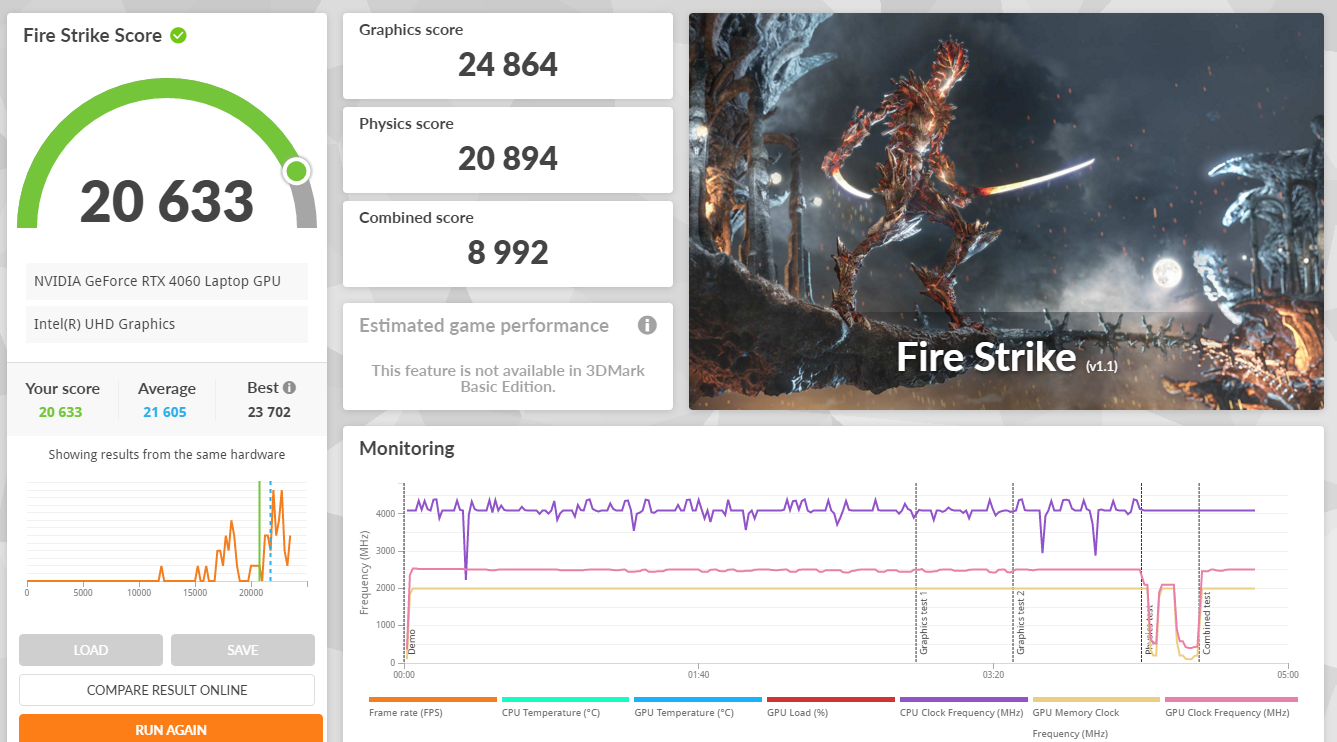Click the green 20 633 under Your score
Image resolution: width=1337 pixels, height=742 pixels.
point(61,412)
